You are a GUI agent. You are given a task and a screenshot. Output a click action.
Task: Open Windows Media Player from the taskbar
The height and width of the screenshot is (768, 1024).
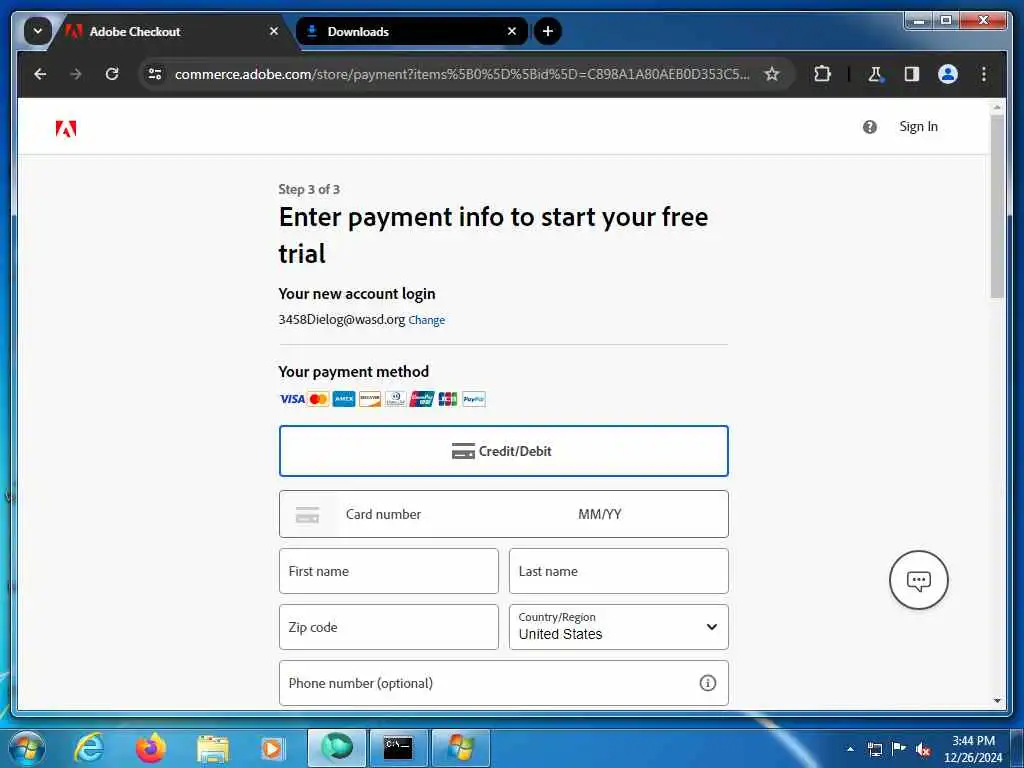(272, 749)
